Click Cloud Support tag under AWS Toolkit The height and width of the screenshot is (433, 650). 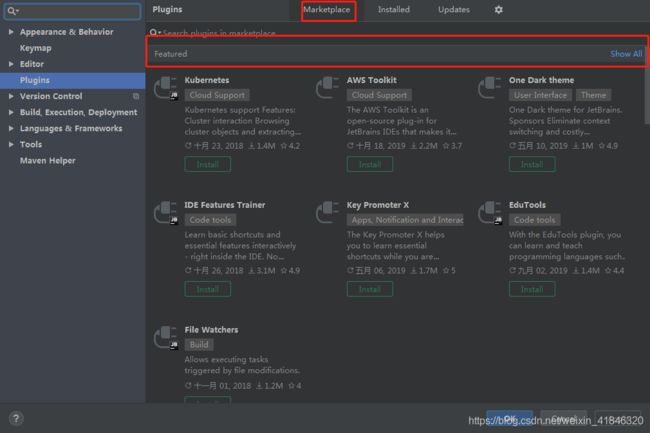coord(379,95)
